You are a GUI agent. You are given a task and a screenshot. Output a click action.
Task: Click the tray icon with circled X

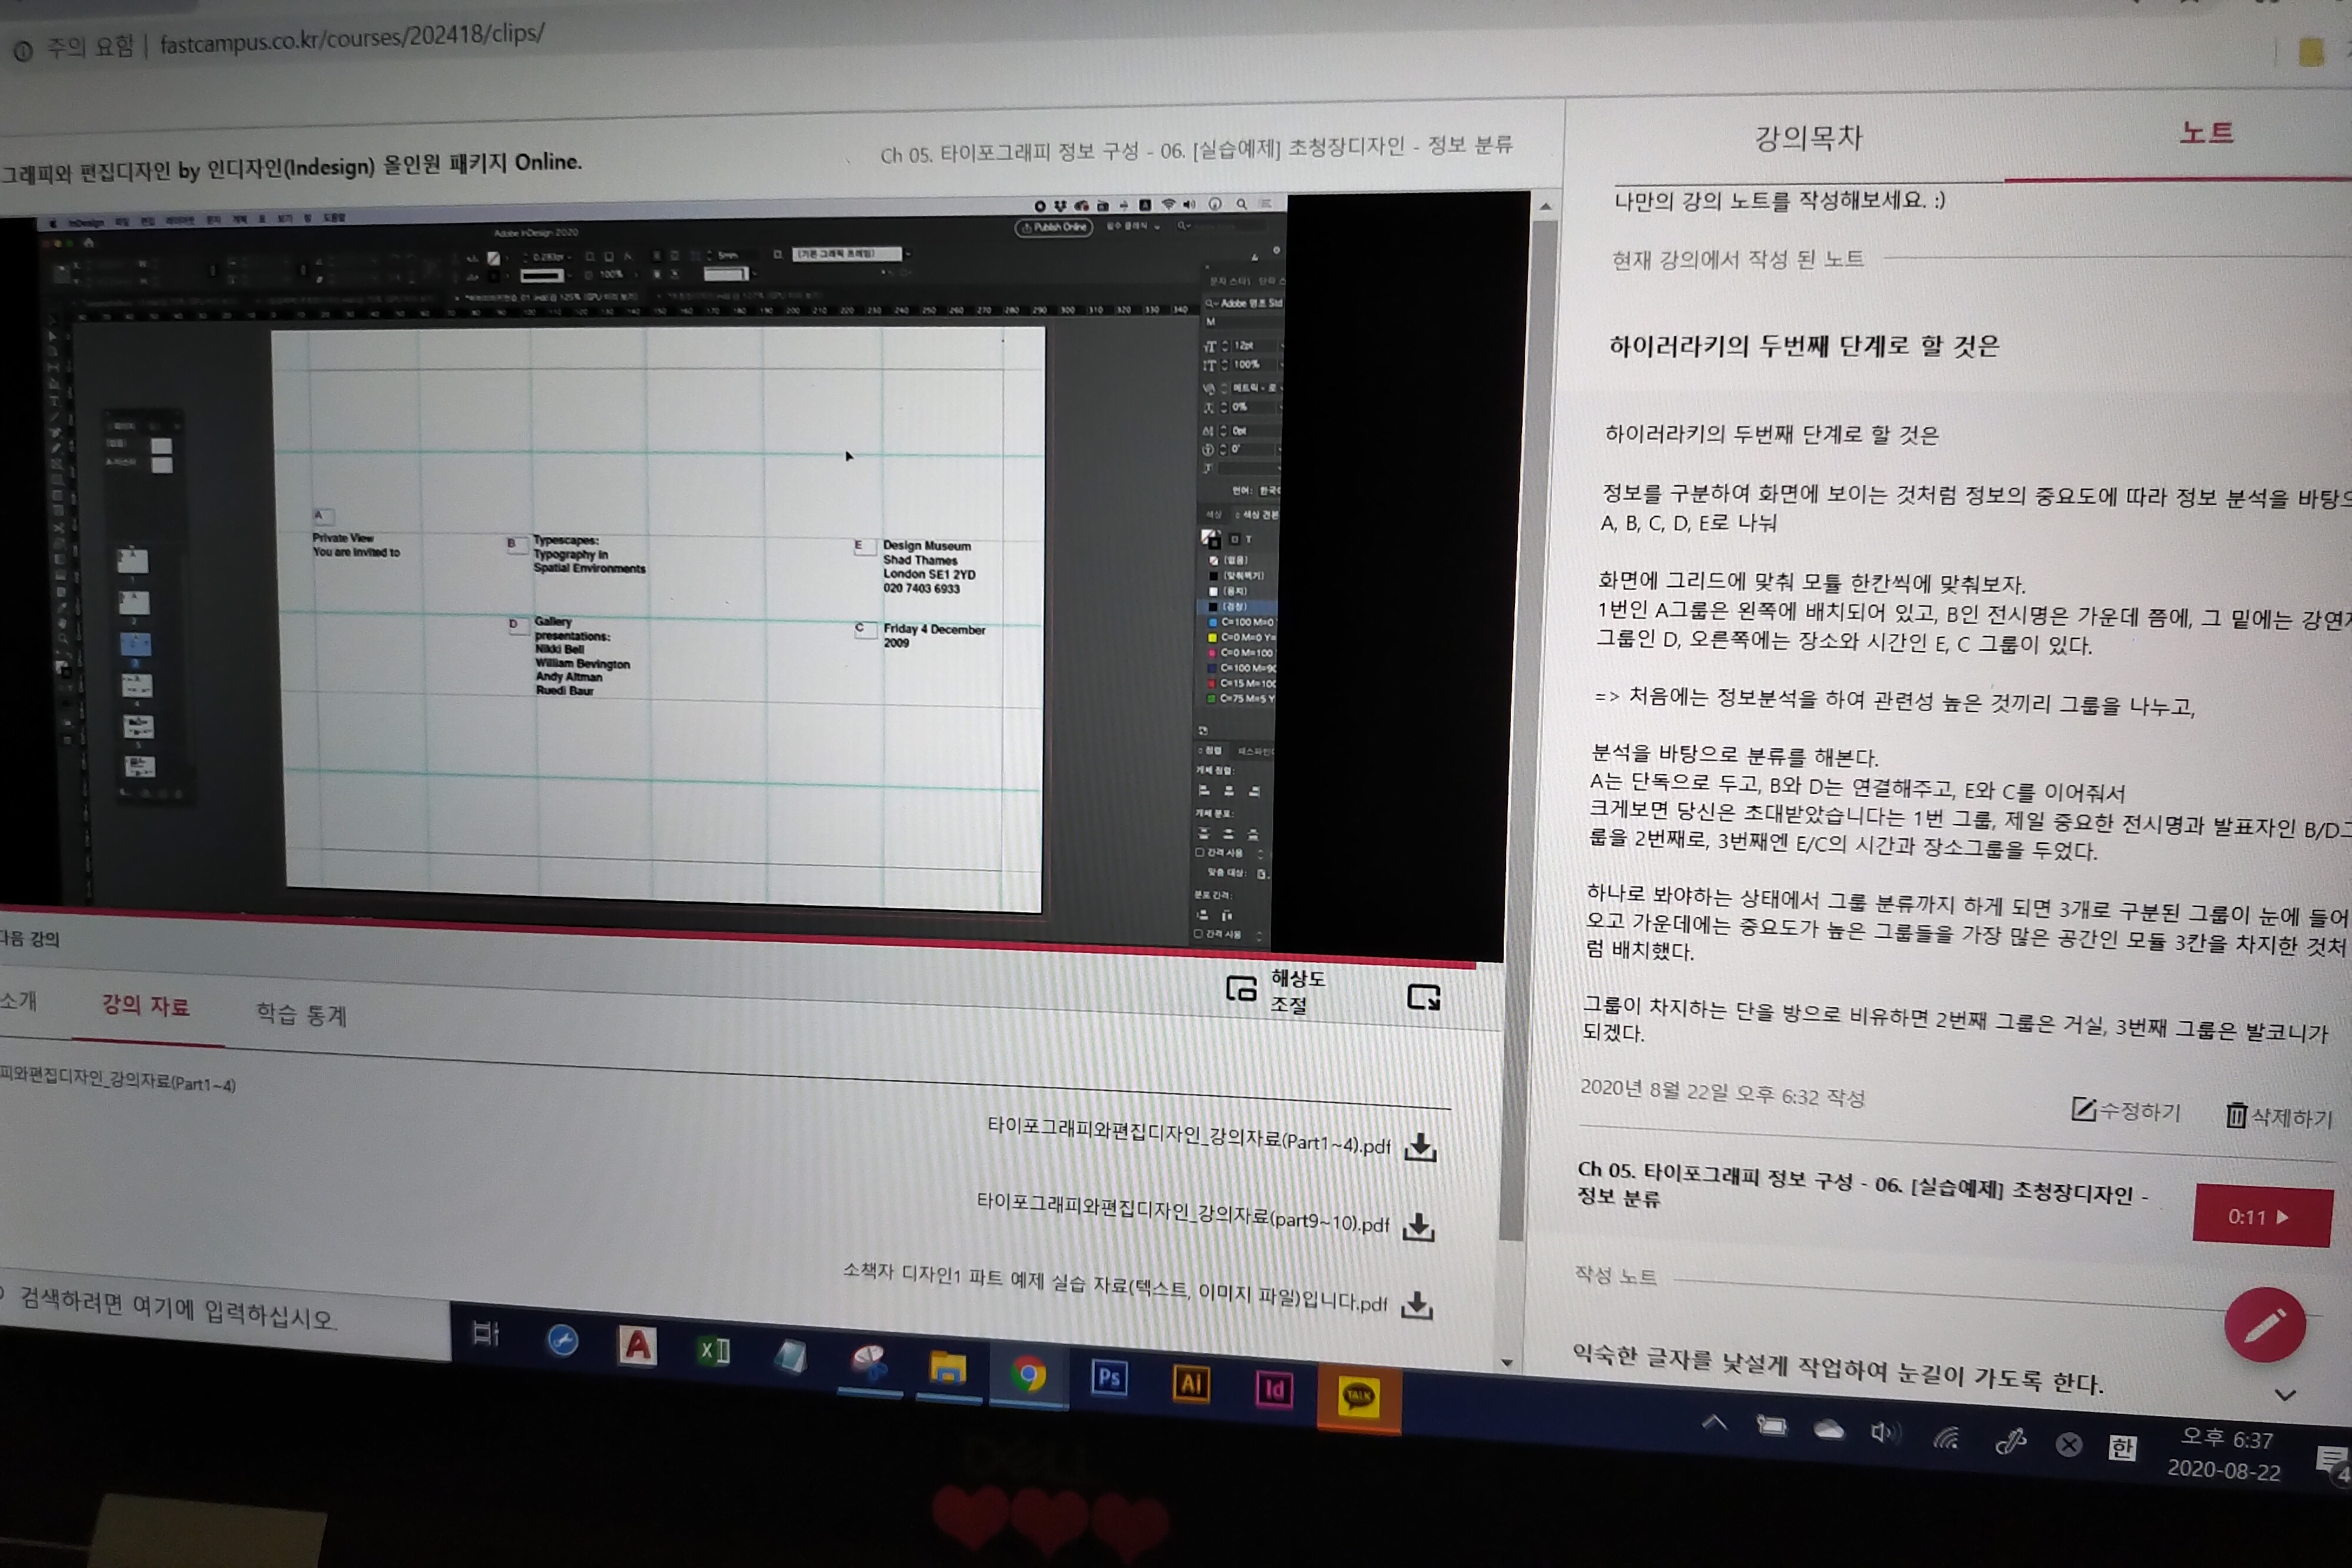coord(2069,1444)
